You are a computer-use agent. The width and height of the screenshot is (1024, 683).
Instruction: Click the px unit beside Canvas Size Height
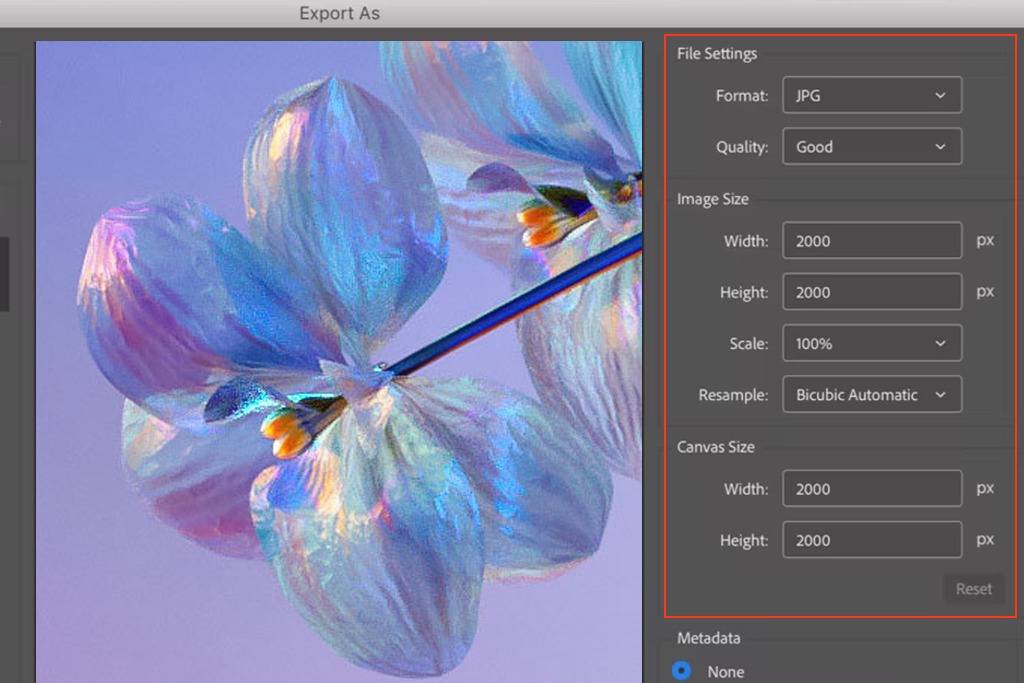click(x=985, y=540)
